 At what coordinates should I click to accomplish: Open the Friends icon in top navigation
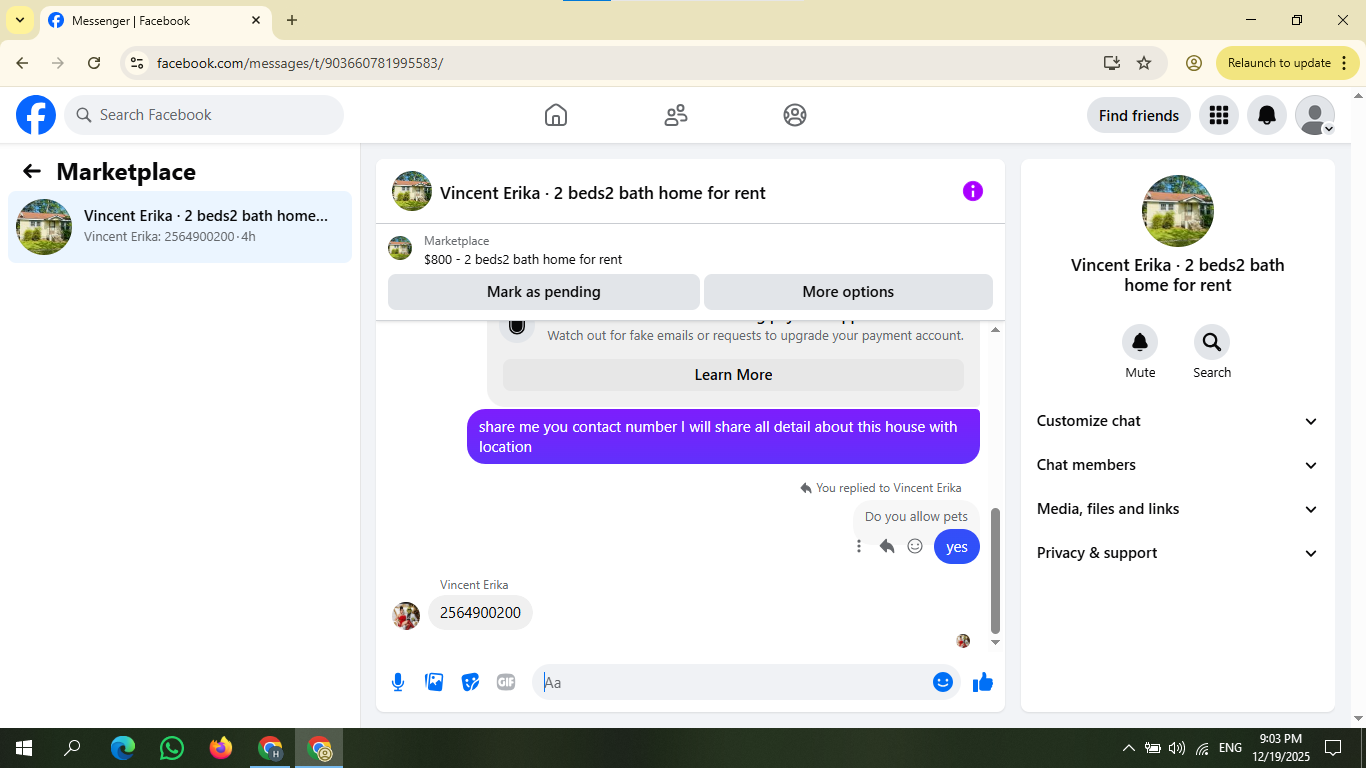[x=676, y=115]
